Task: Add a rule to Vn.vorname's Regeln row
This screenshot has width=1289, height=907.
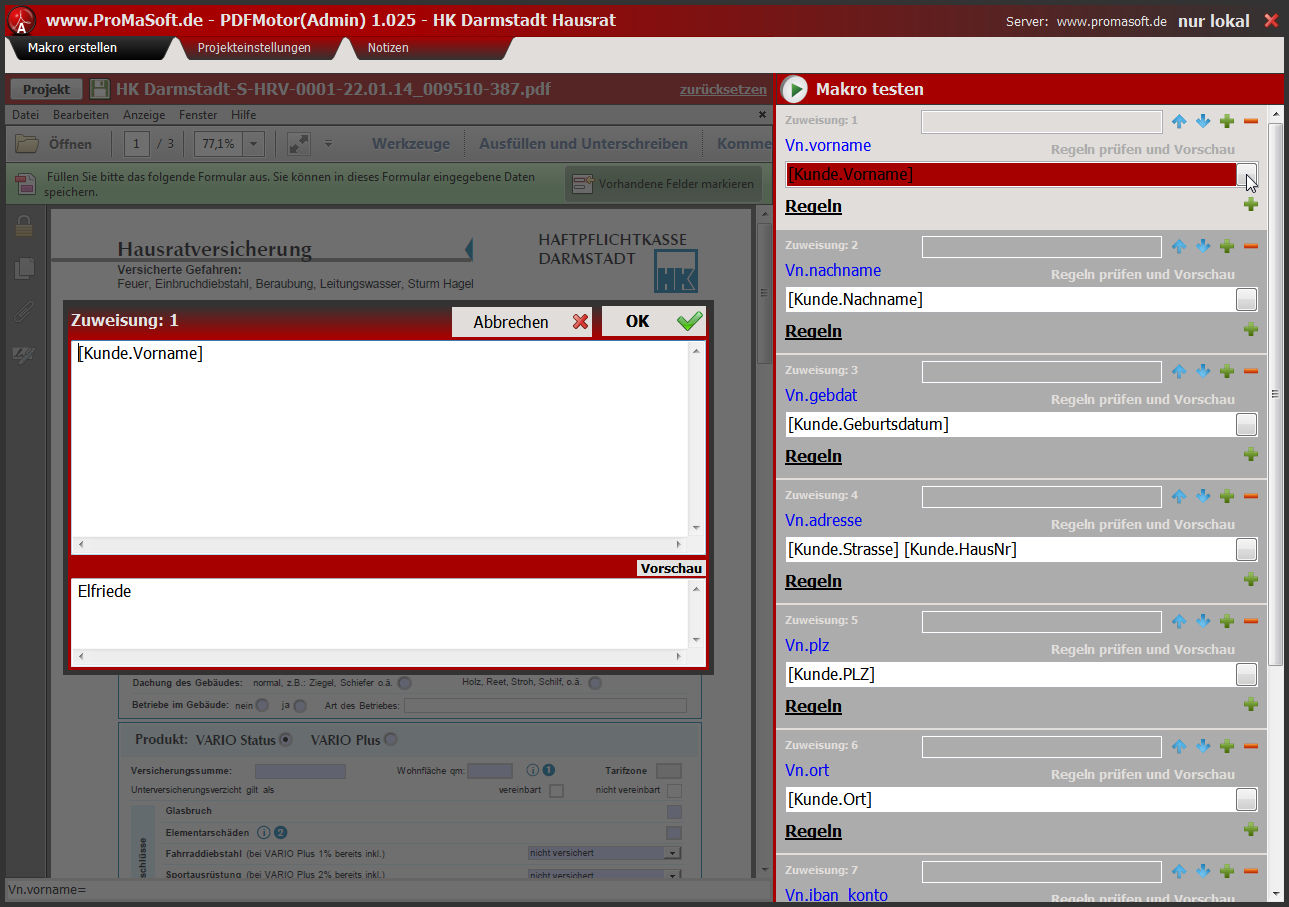Action: (1250, 205)
